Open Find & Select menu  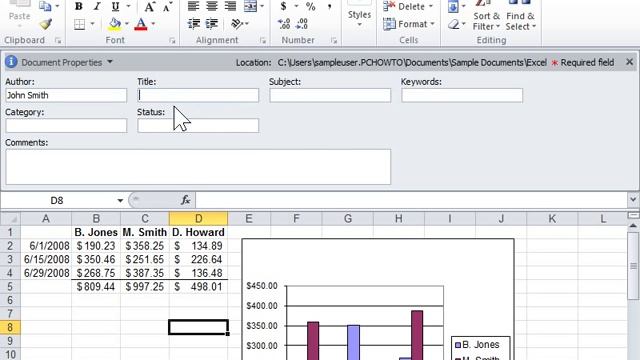520,16
